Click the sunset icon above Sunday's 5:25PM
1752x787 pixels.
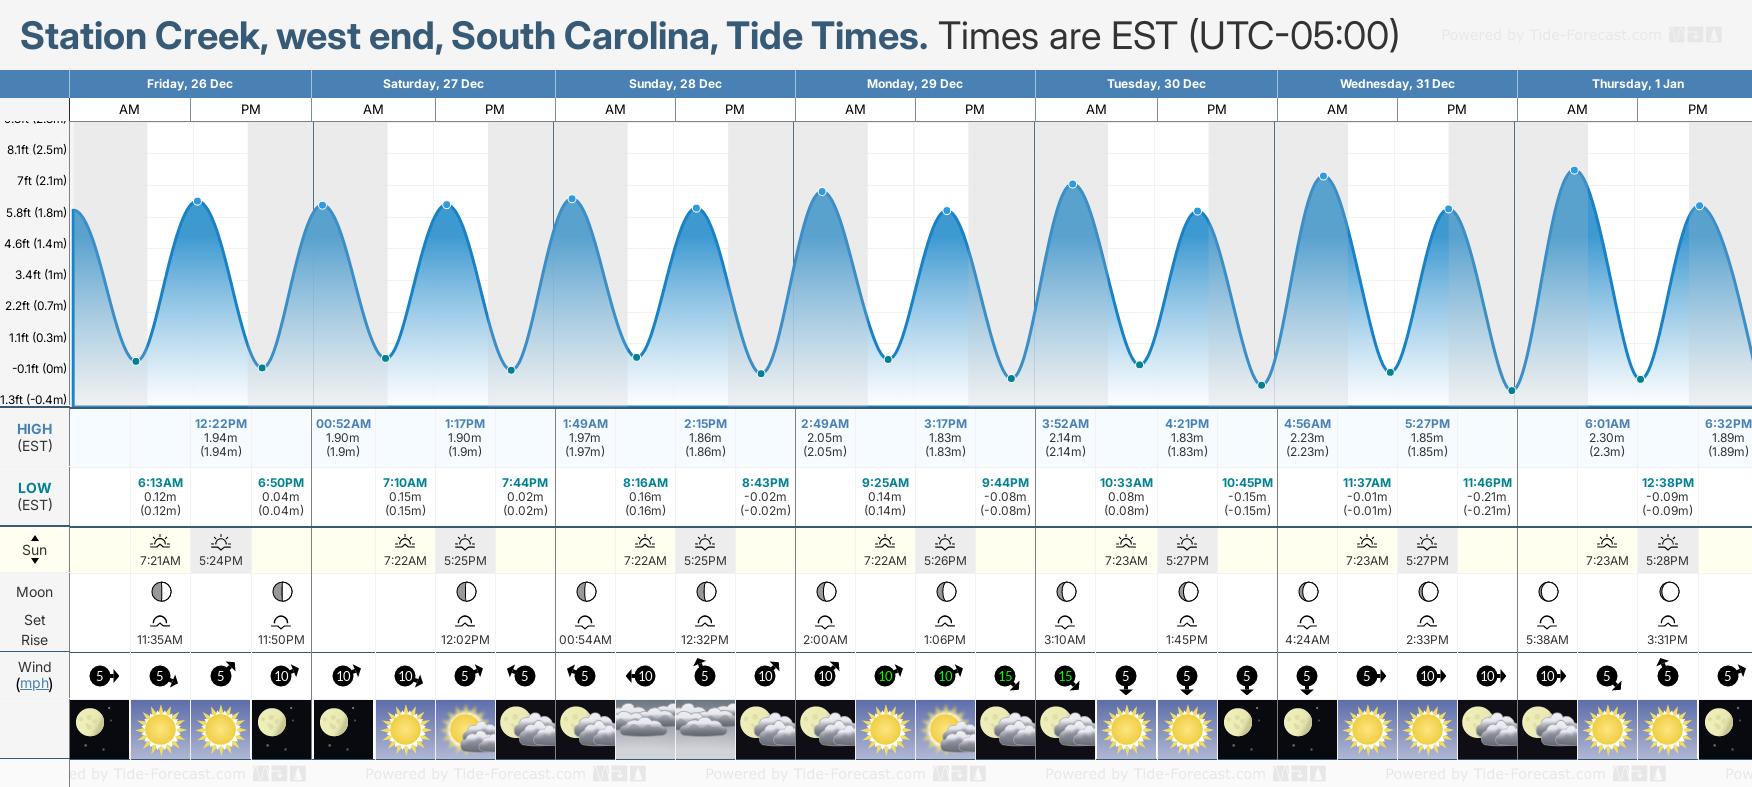pyautogui.click(x=705, y=542)
